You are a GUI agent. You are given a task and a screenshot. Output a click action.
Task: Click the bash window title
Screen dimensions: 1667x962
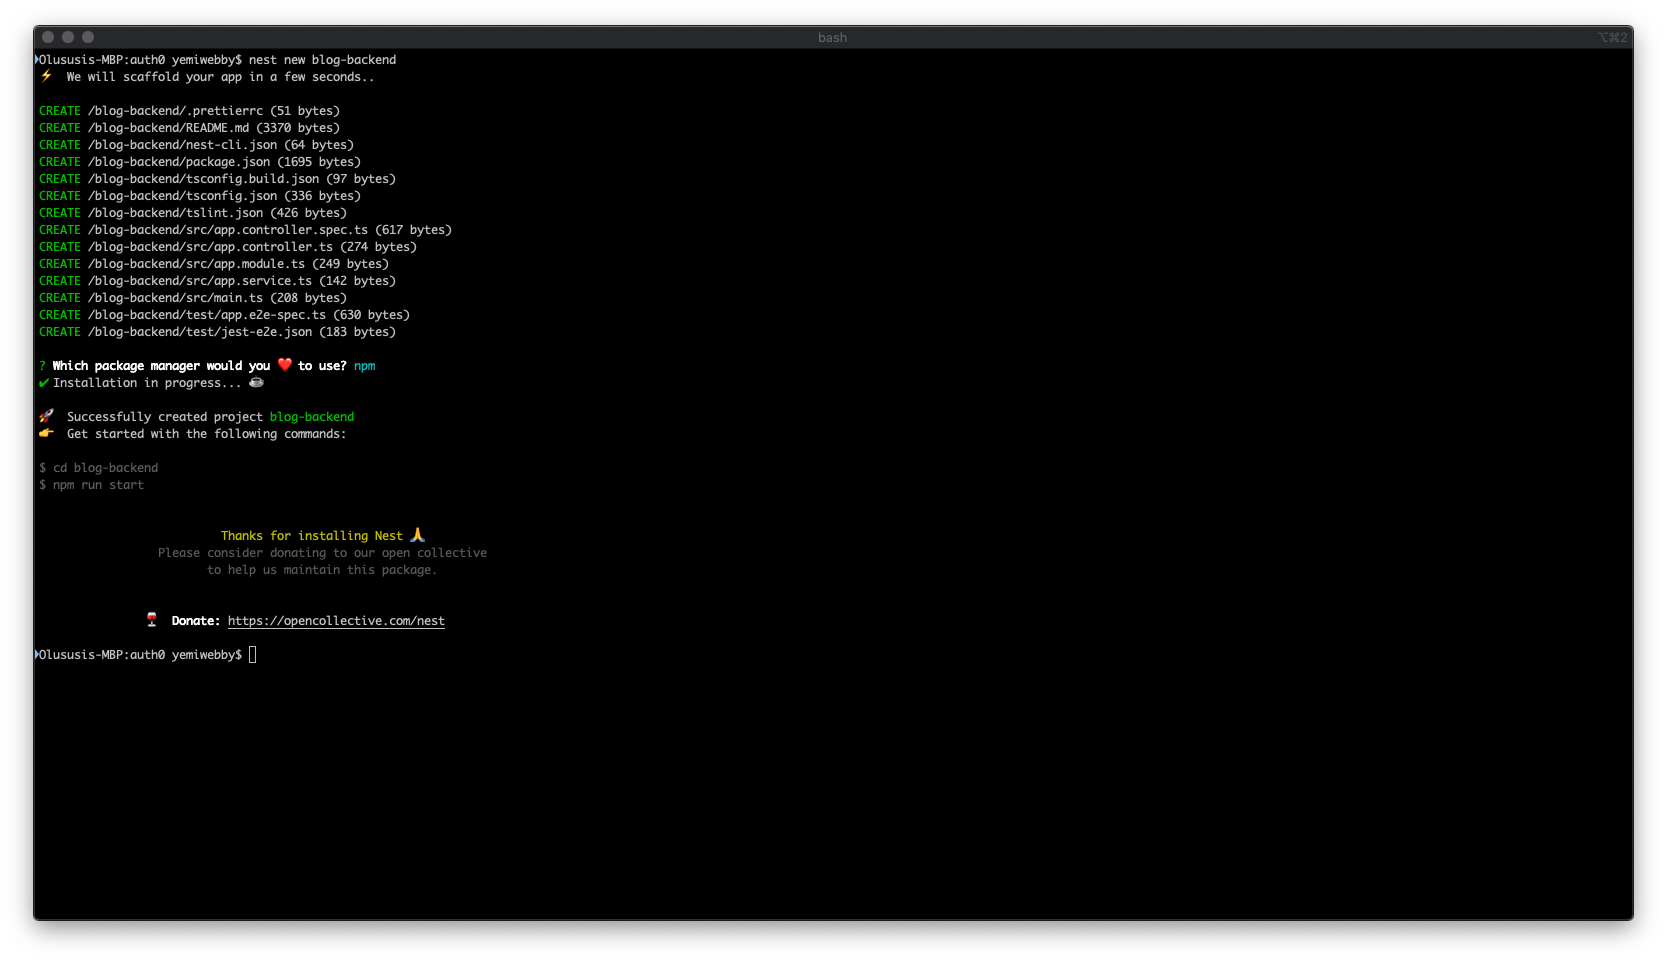pyautogui.click(x=832, y=38)
